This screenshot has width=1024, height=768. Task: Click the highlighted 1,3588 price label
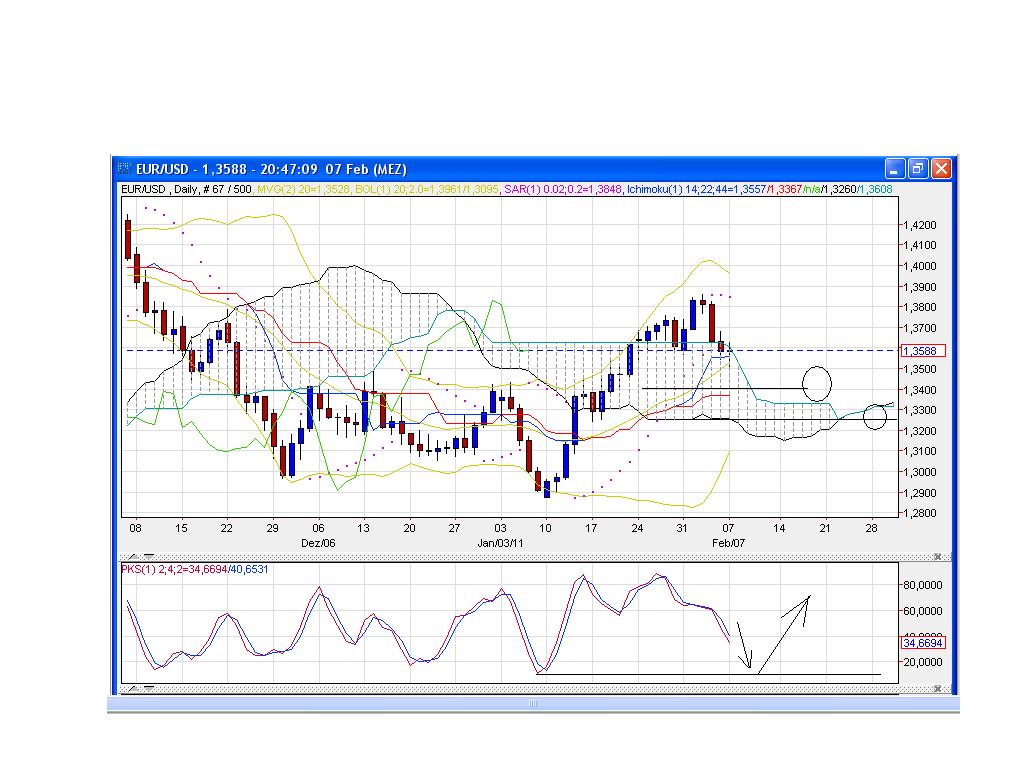(x=920, y=351)
